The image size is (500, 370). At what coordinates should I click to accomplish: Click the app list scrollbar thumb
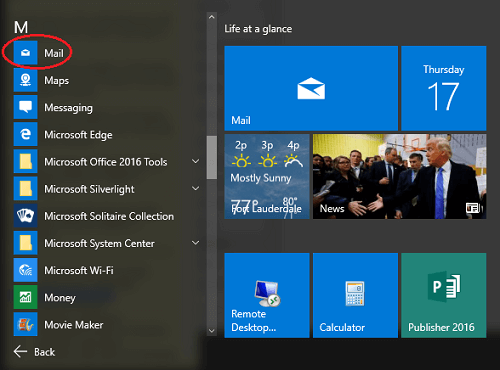(x=211, y=157)
